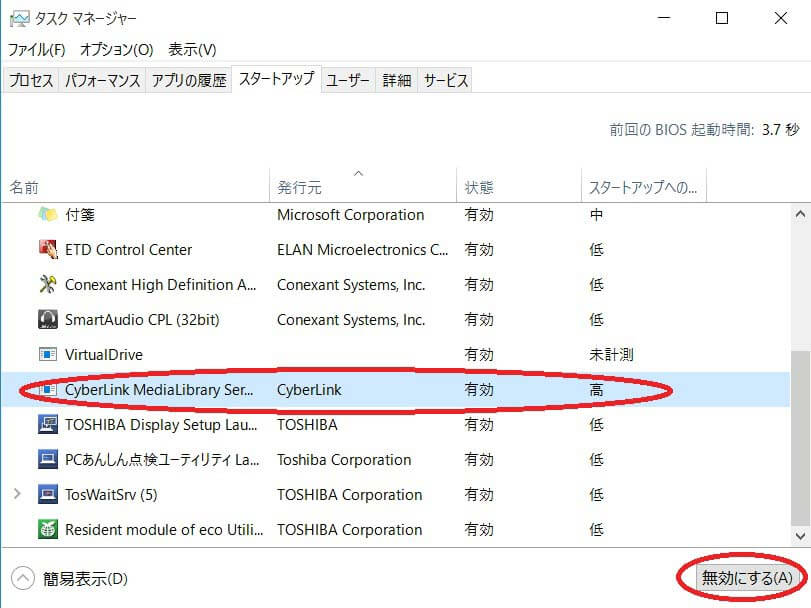Switch to the 詳細 tab
811x608 pixels.
(x=397, y=80)
